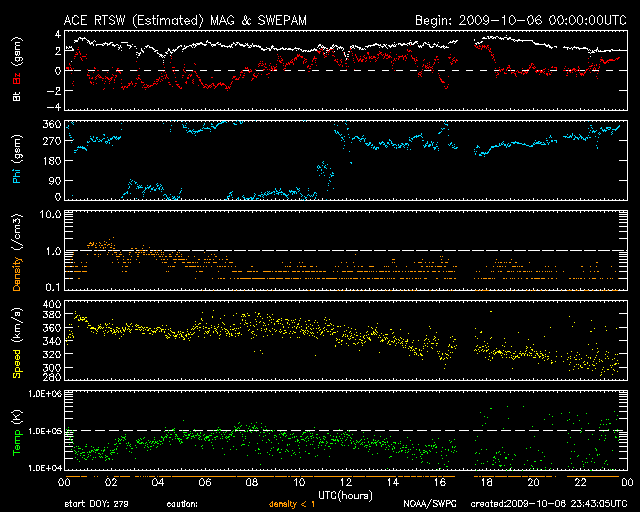Click the orange 'density < 1' caution label
The width and height of the screenshot is (640, 512).
coord(292,504)
